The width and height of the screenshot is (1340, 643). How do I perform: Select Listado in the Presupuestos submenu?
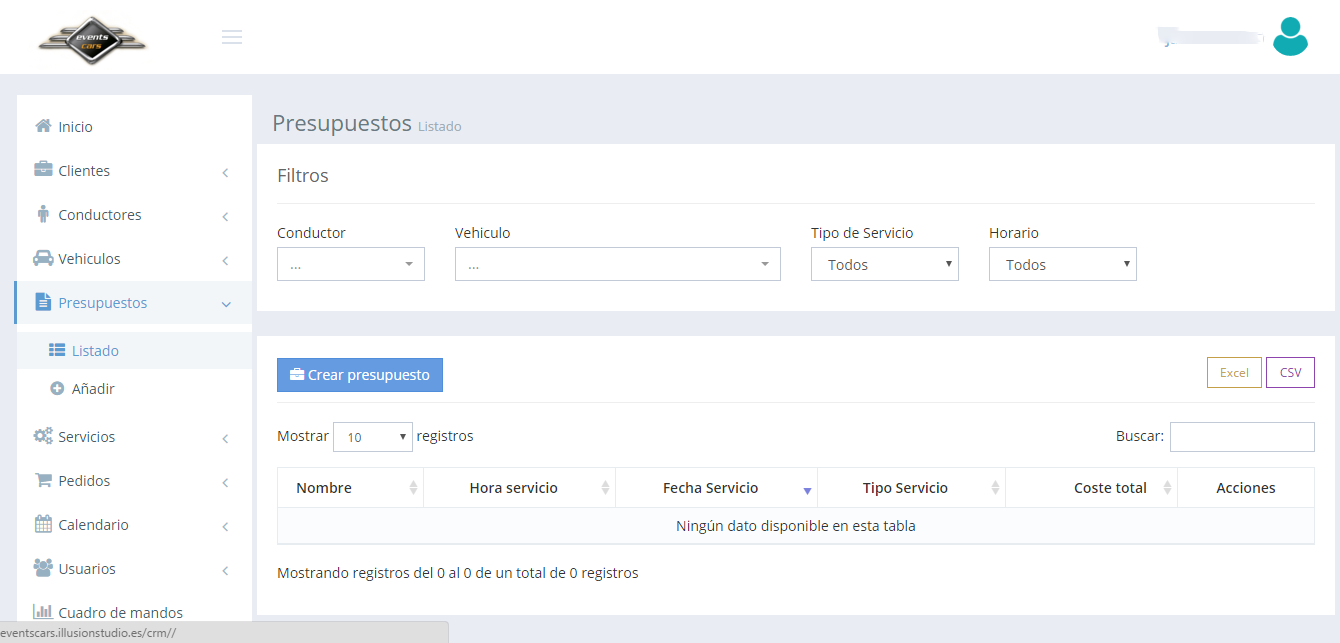pyautogui.click(x=95, y=351)
